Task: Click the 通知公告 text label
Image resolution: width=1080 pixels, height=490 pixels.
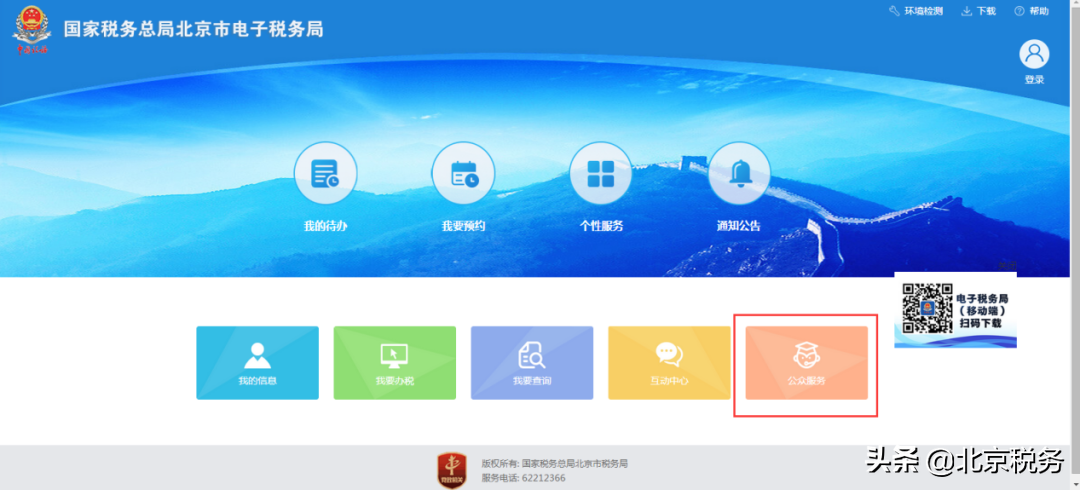Action: click(738, 226)
